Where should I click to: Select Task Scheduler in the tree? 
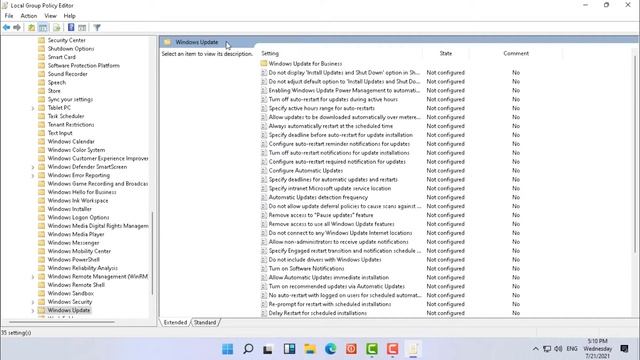tap(66, 116)
